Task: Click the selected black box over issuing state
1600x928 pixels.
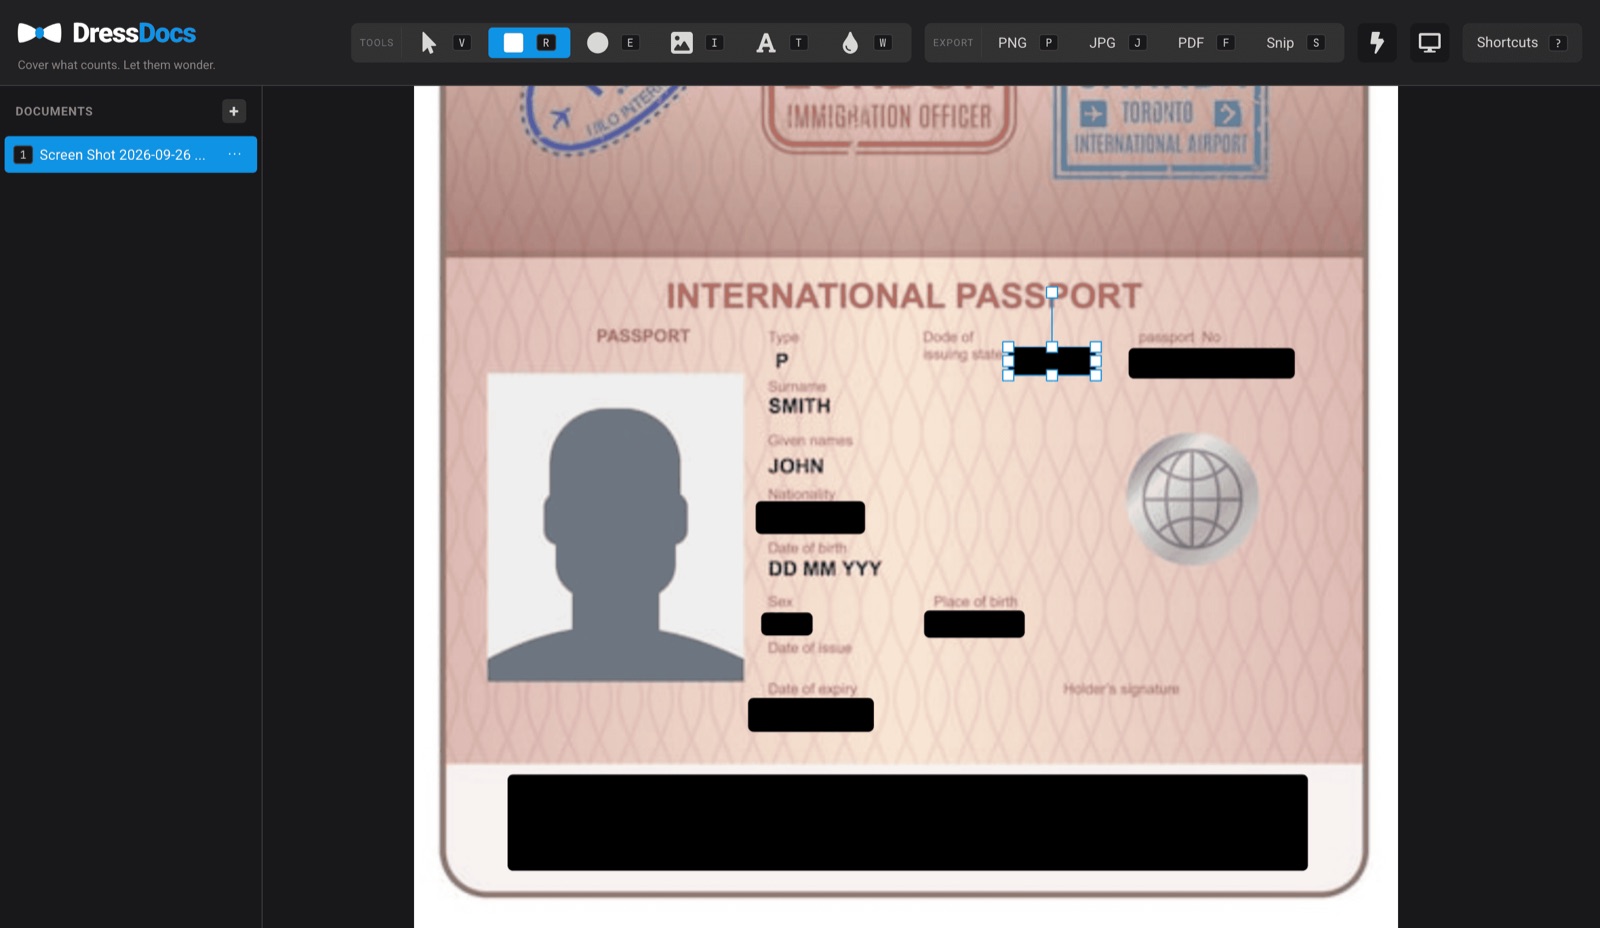Action: 1052,361
